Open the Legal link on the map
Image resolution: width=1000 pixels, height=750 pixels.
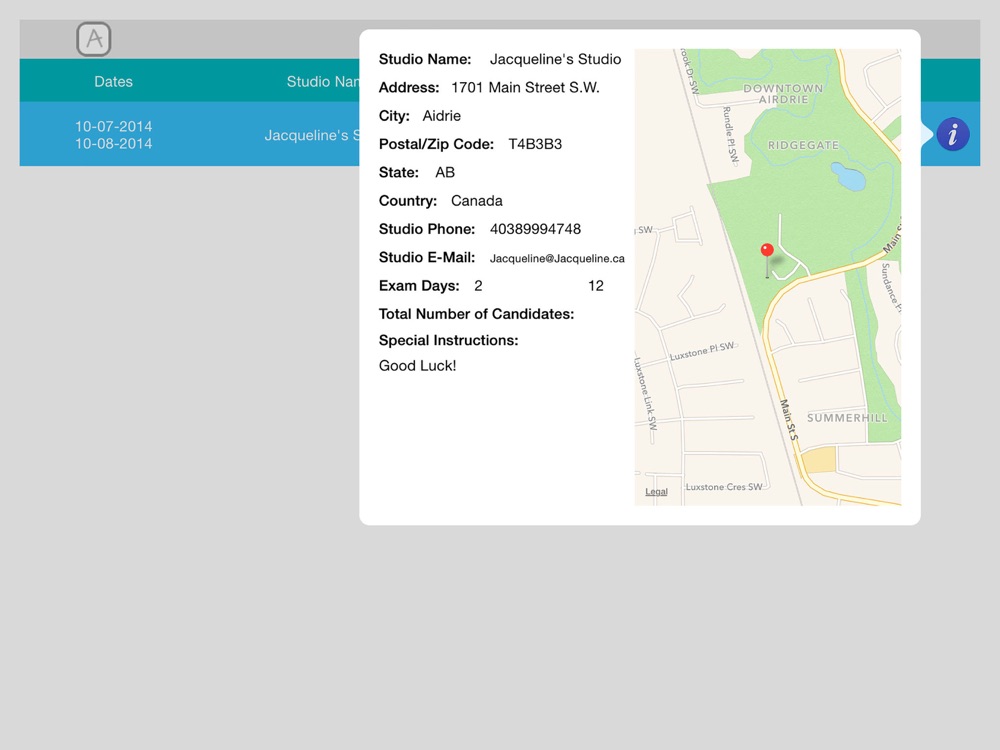coord(656,491)
